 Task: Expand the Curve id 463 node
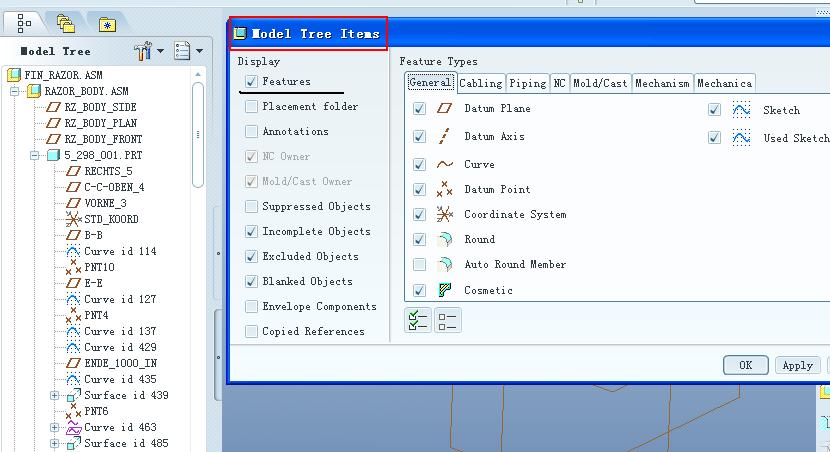55,427
